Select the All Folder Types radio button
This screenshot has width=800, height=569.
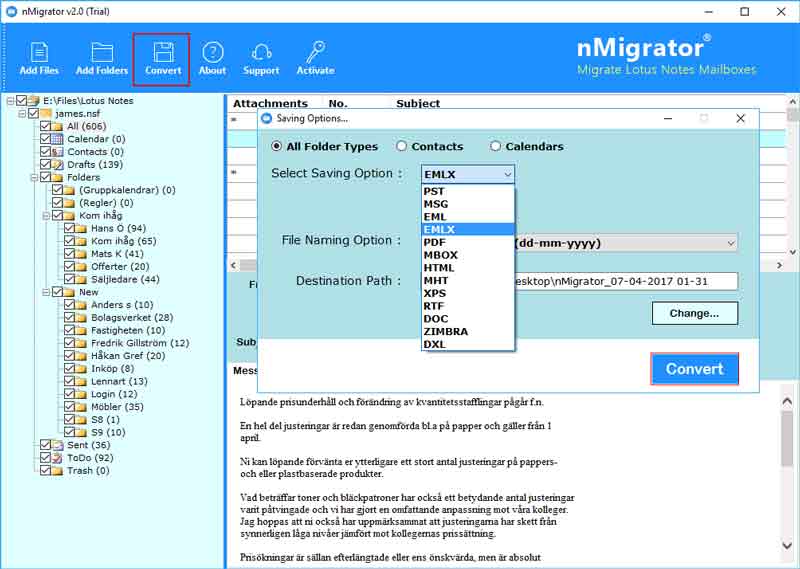click(x=277, y=146)
